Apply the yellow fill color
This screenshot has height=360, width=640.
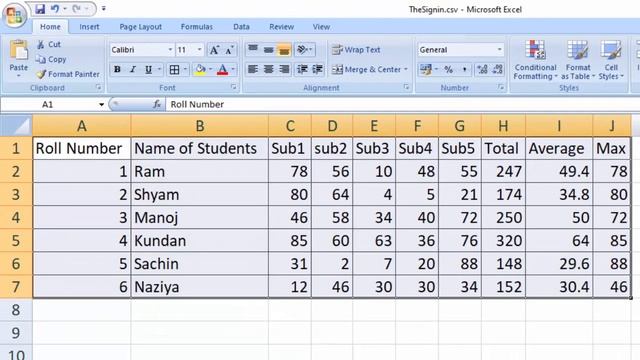[200, 69]
